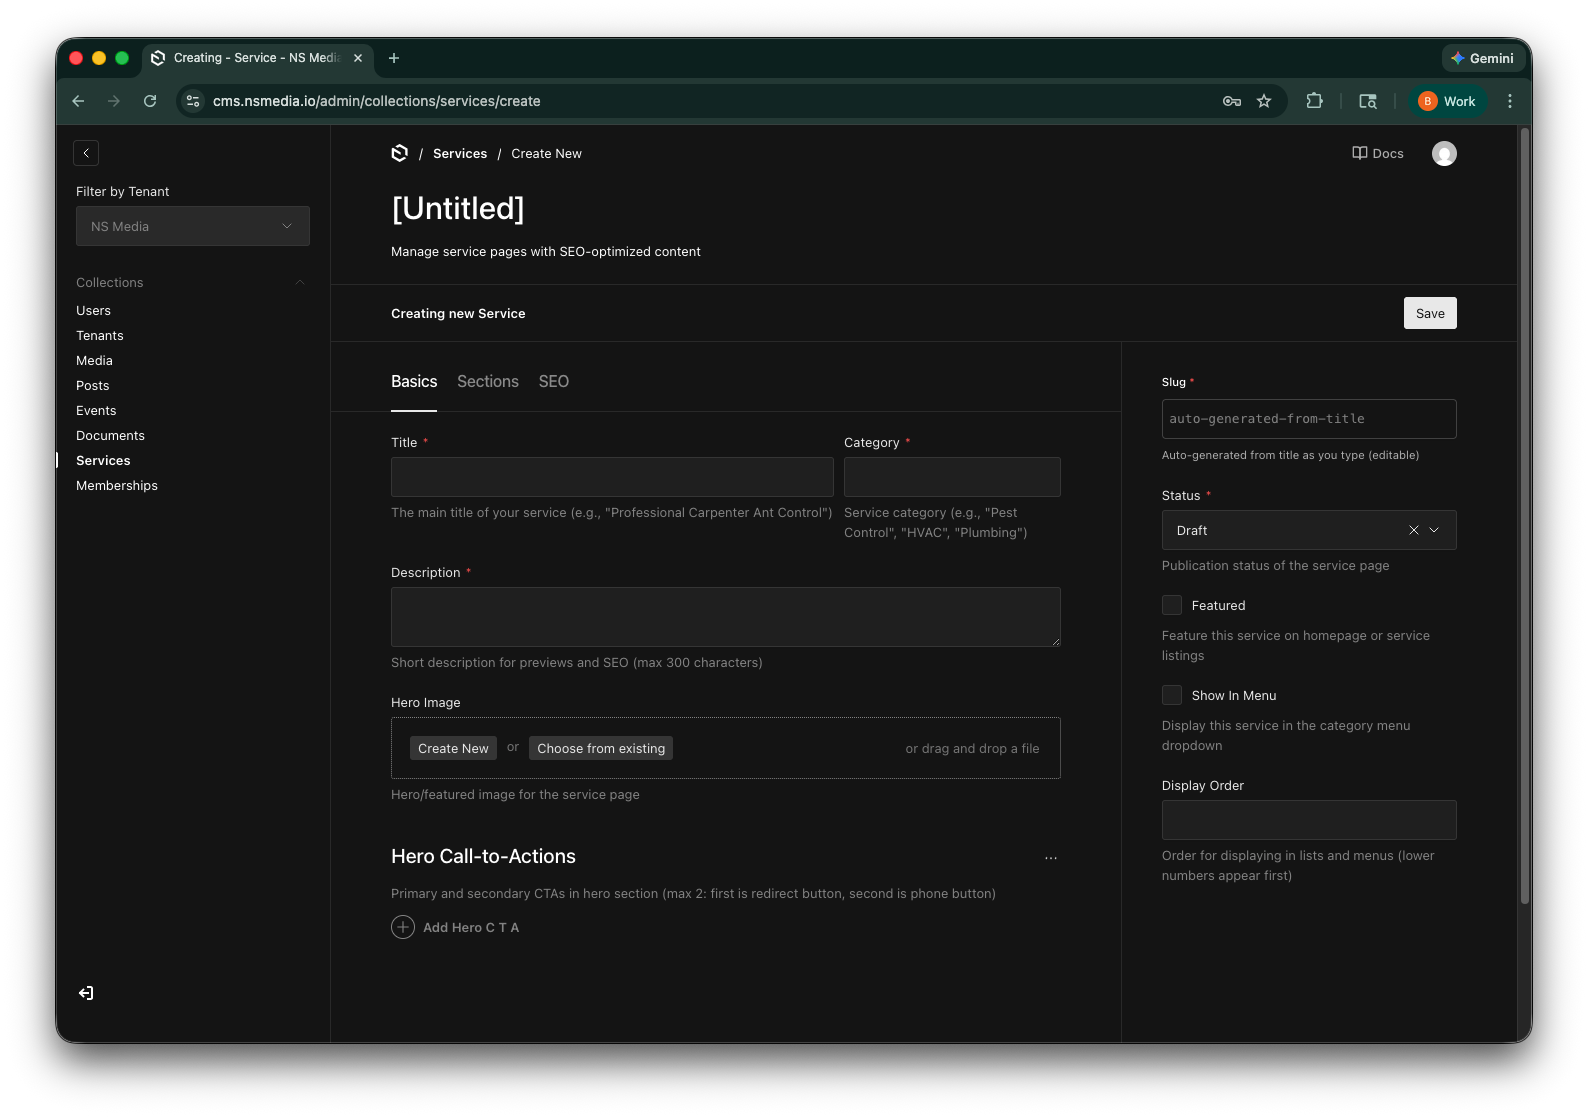Focus the Display Order field
The width and height of the screenshot is (1588, 1117).
1309,820
